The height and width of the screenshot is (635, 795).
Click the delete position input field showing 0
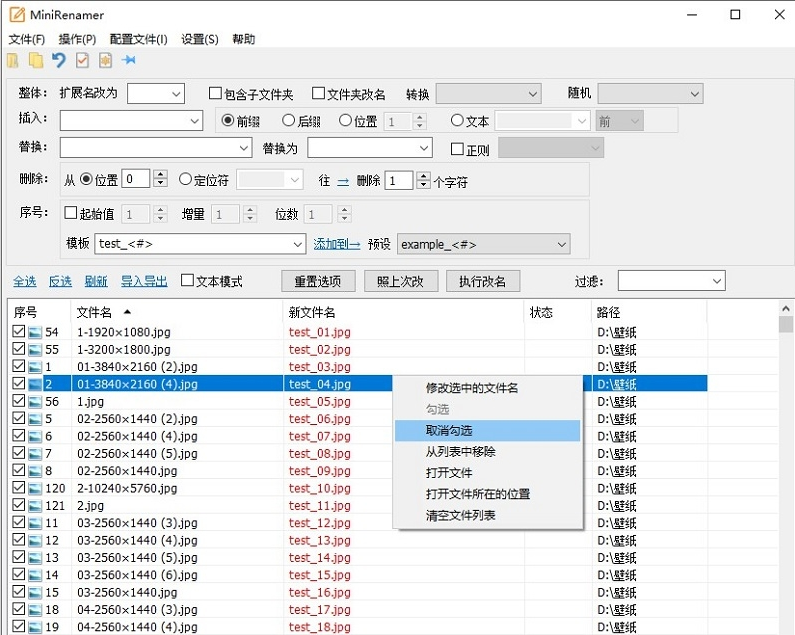[136, 179]
